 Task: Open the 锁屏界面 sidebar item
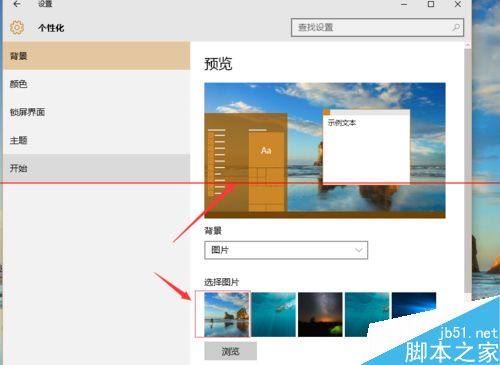click(96, 112)
